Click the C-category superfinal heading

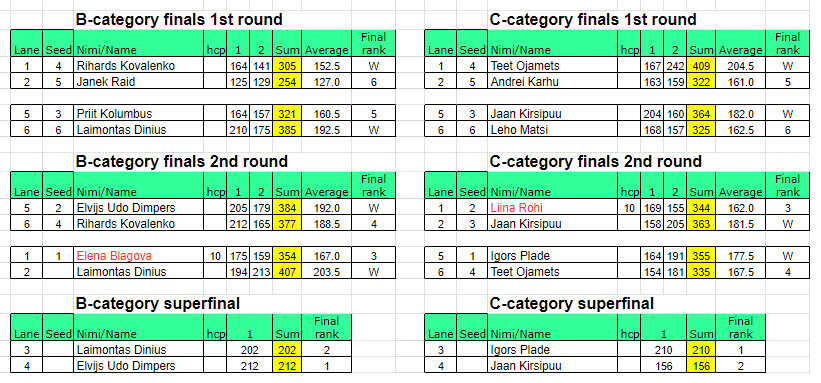[572, 303]
